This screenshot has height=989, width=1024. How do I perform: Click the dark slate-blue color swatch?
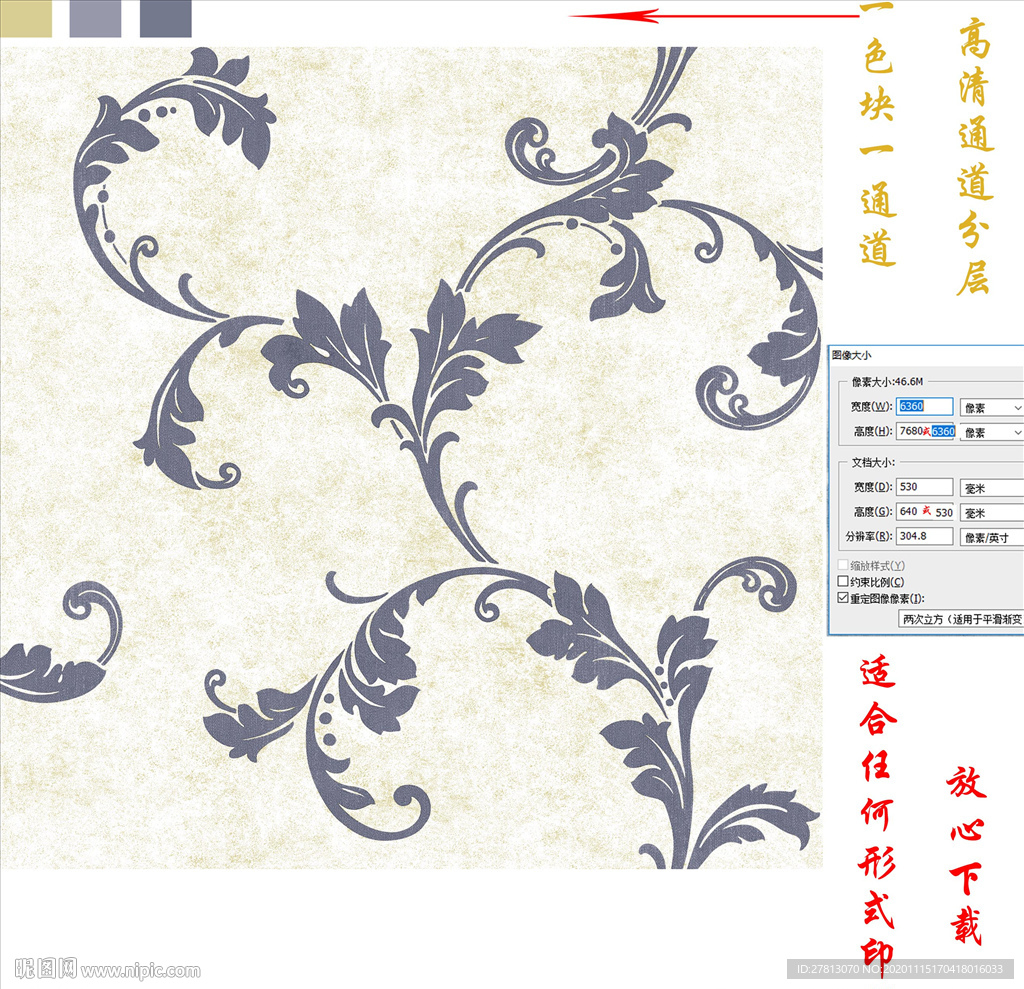166,18
